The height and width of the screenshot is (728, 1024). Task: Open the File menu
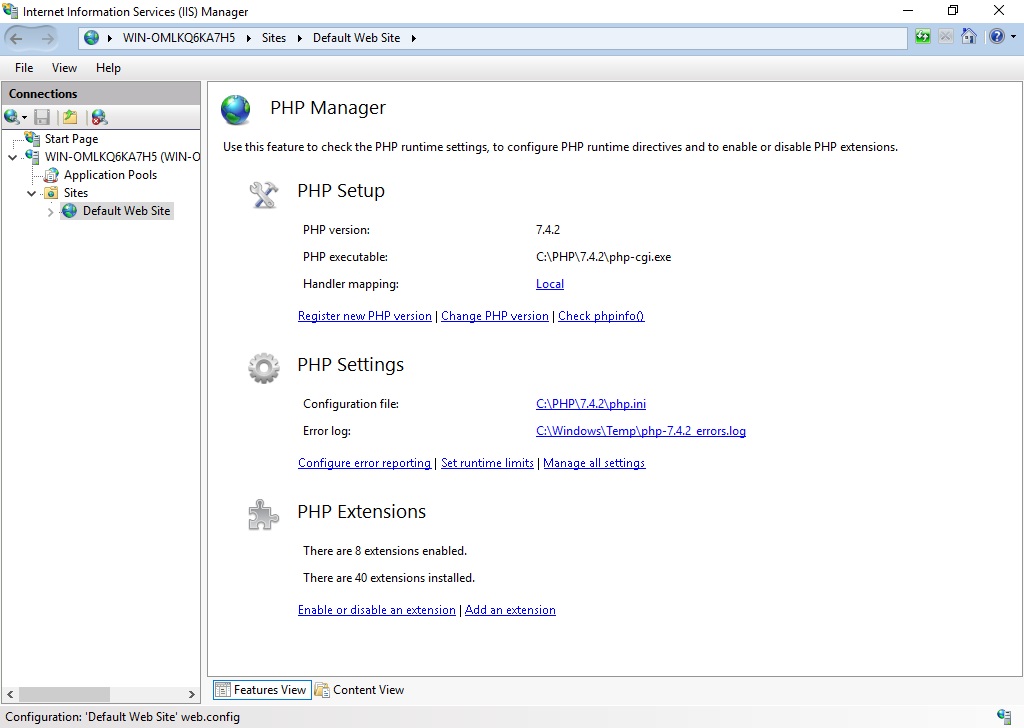[24, 68]
